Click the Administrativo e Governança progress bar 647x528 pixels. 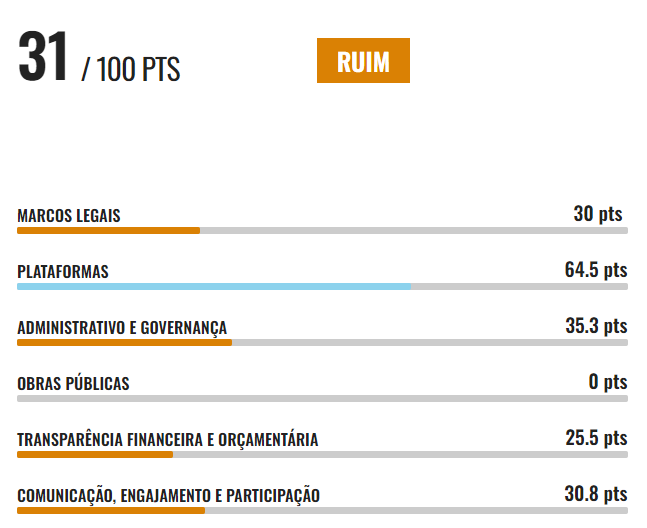click(x=322, y=343)
